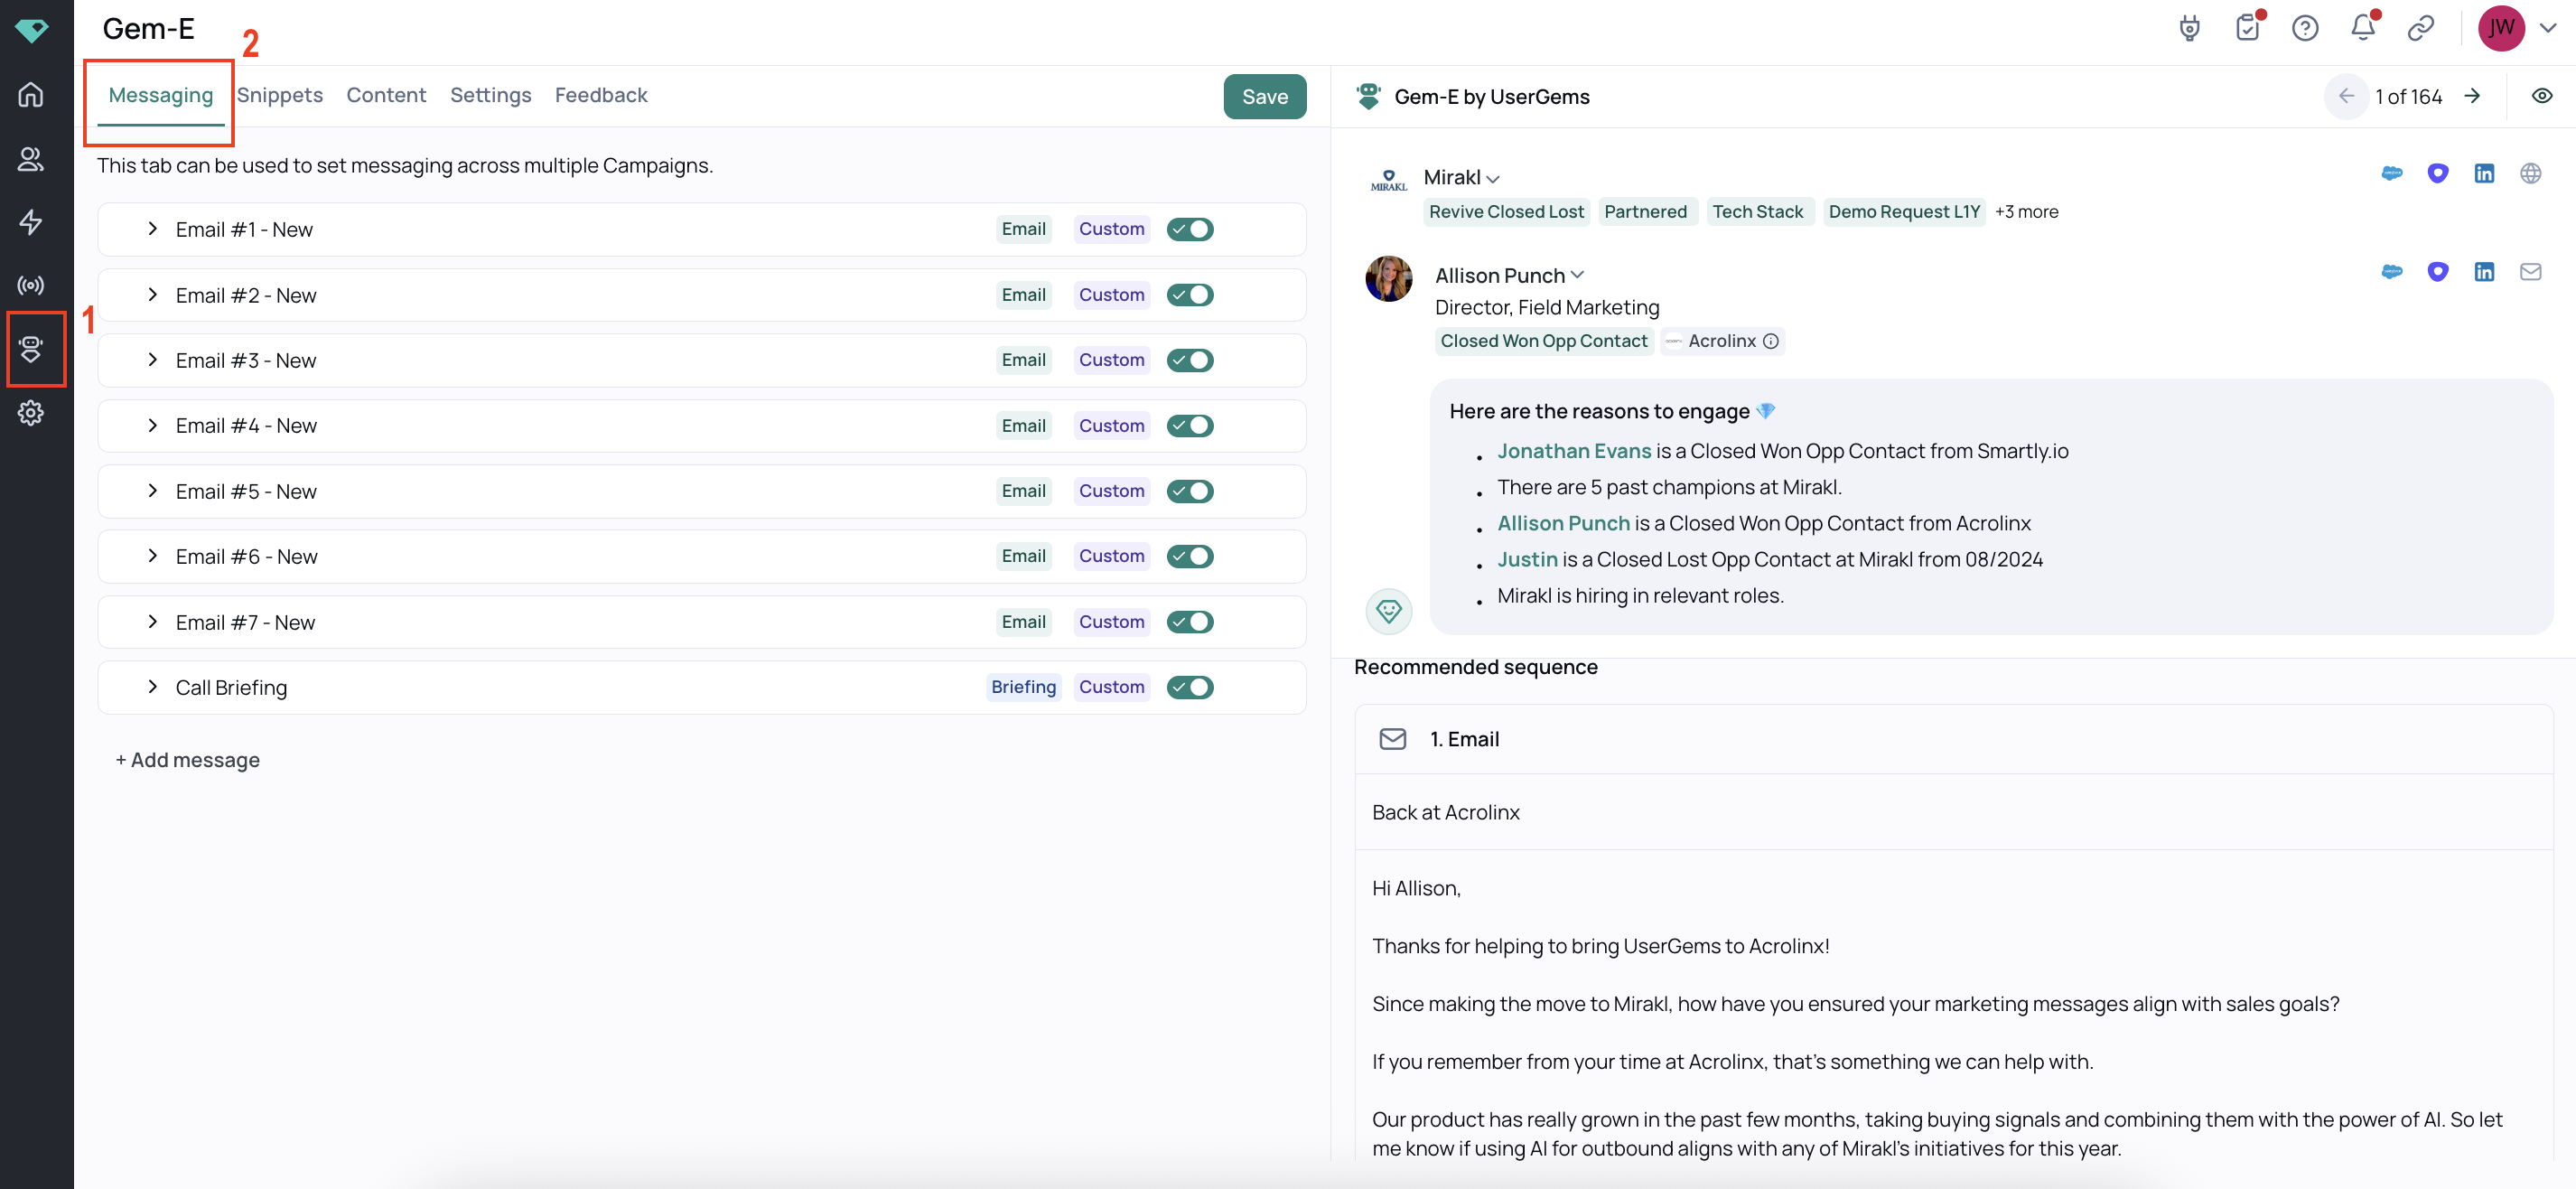The image size is (2576, 1189).
Task: Open purple Outreach icon for Allison Punch
Action: (2438, 271)
